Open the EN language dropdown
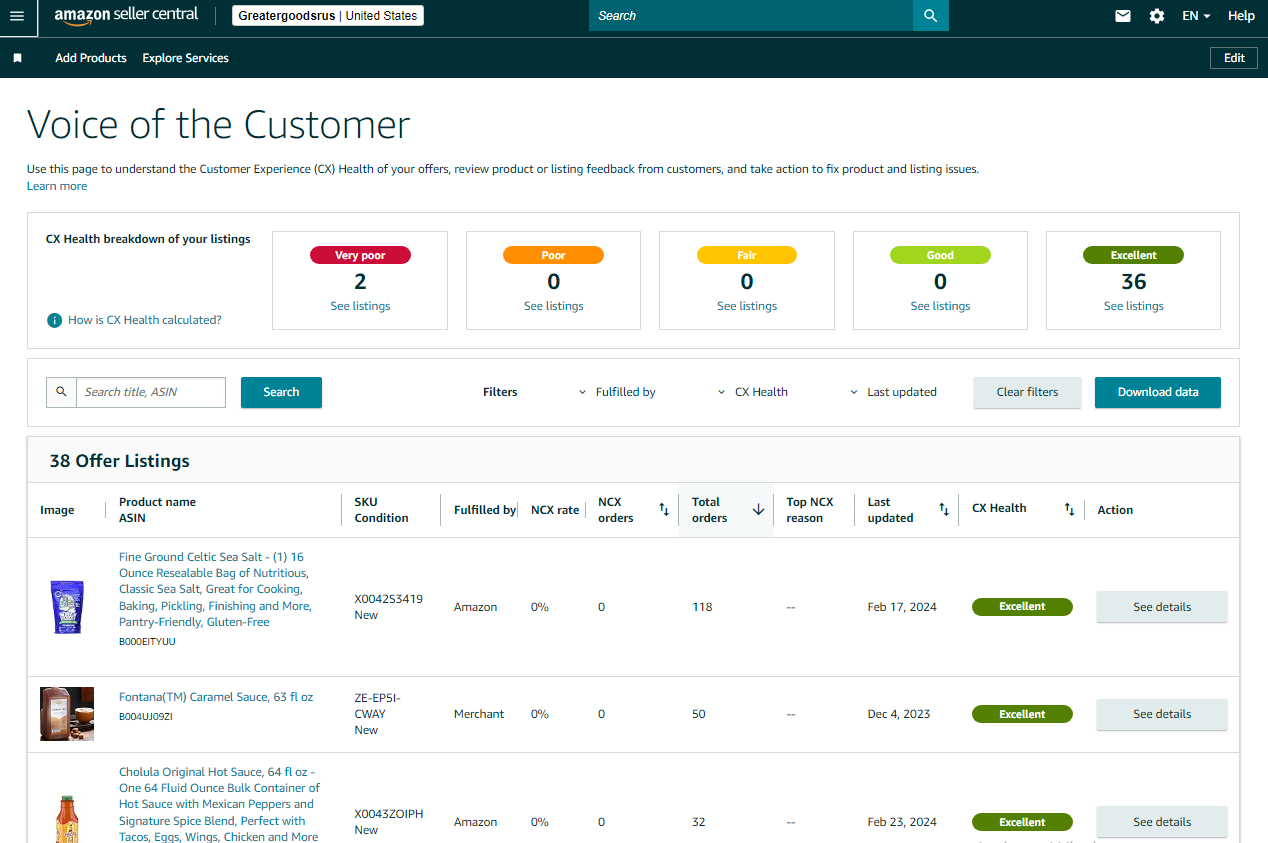The height and width of the screenshot is (843, 1268). point(1196,16)
